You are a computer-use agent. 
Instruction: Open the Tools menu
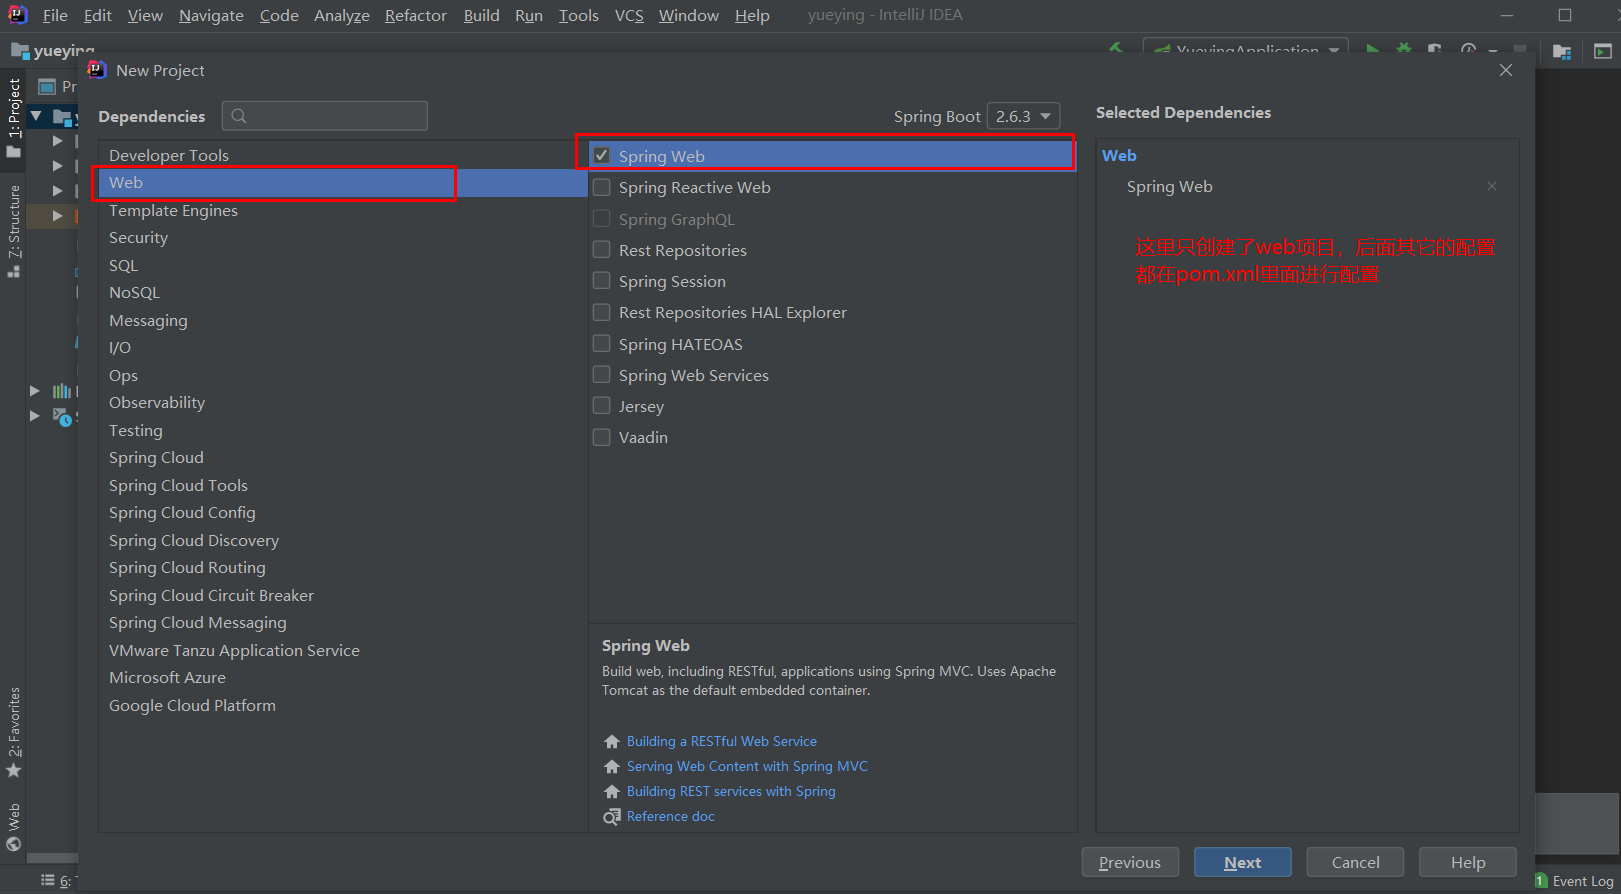point(579,15)
